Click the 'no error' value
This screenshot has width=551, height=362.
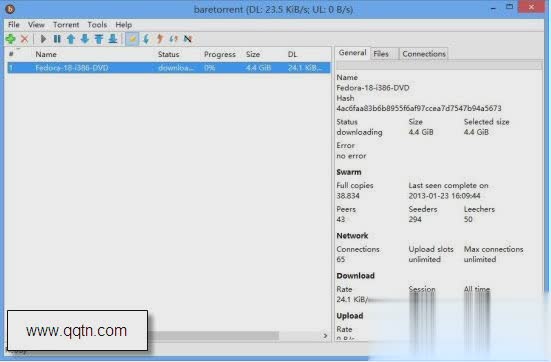[351, 156]
